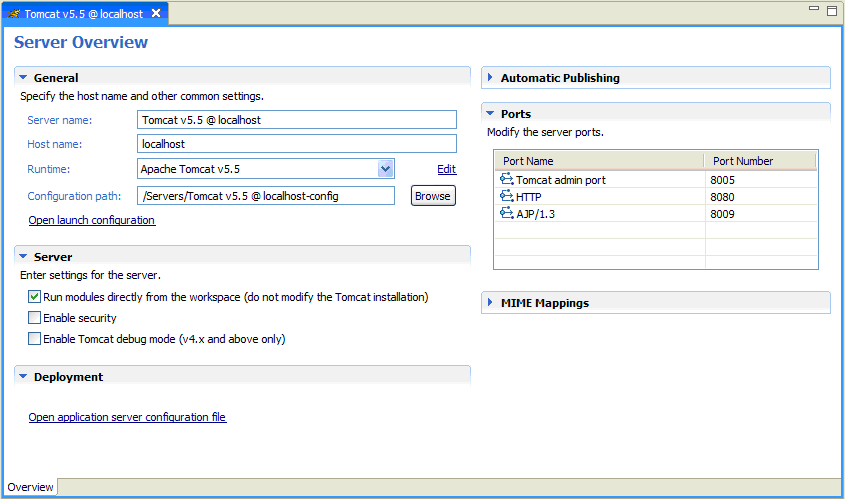Open the Runtime dropdown list

tap(385, 169)
